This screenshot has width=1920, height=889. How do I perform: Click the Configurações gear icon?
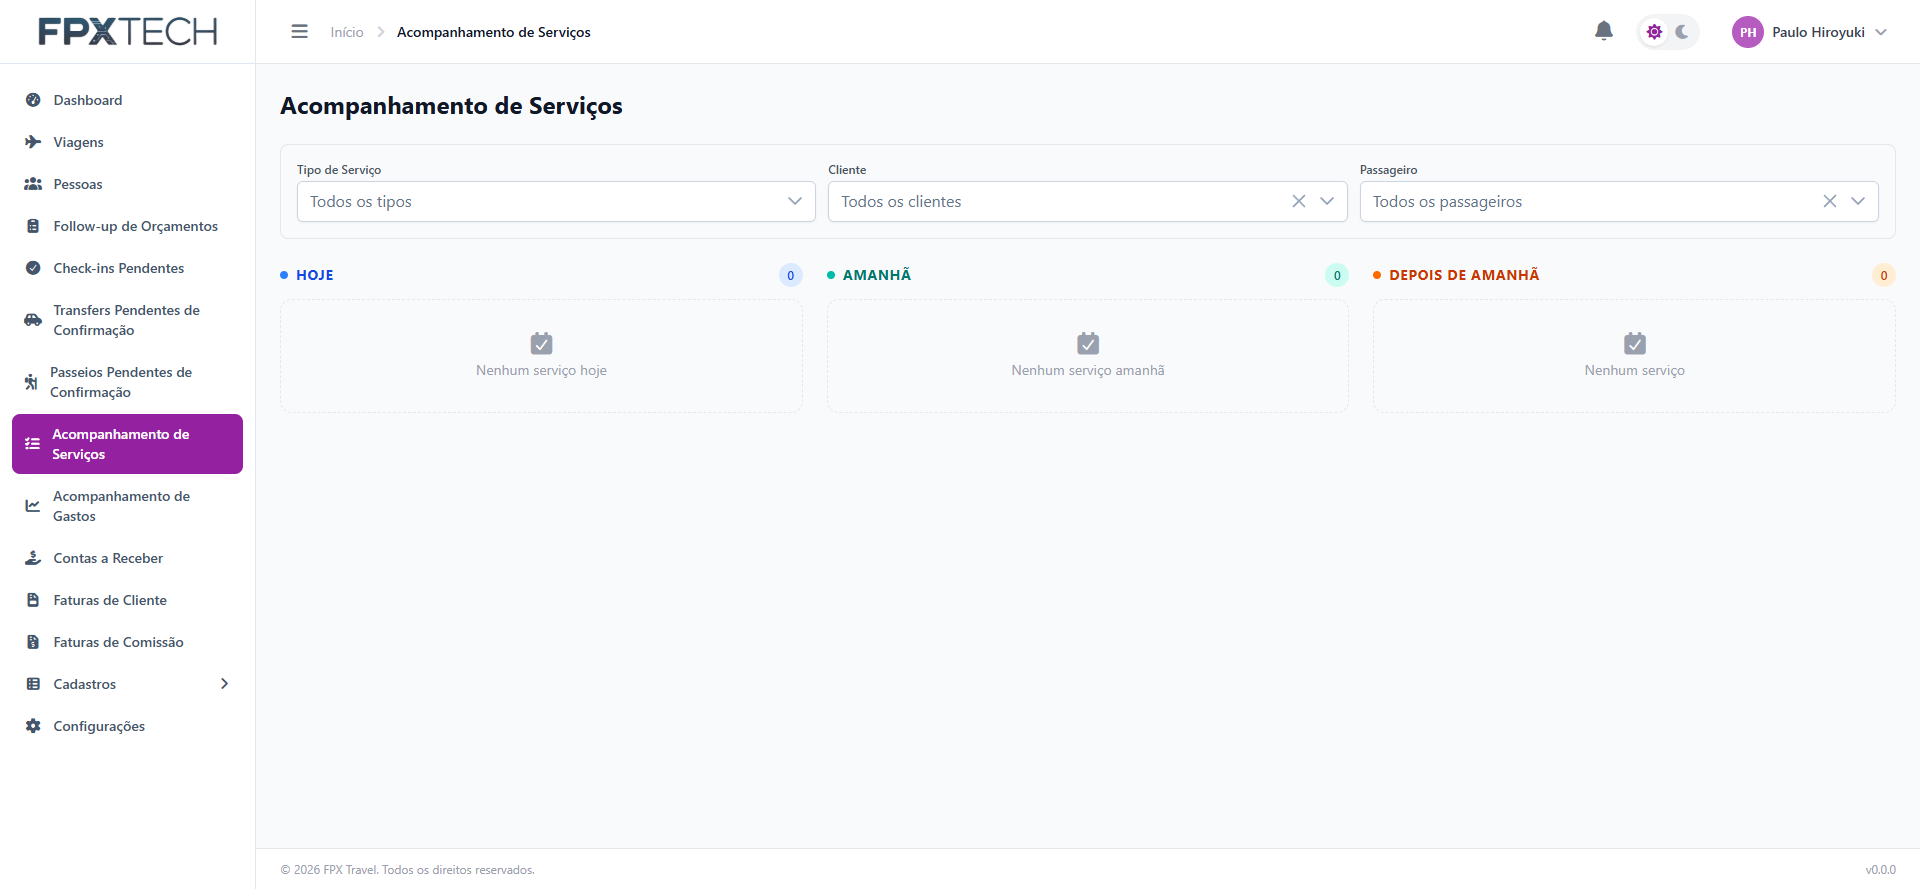coord(33,726)
